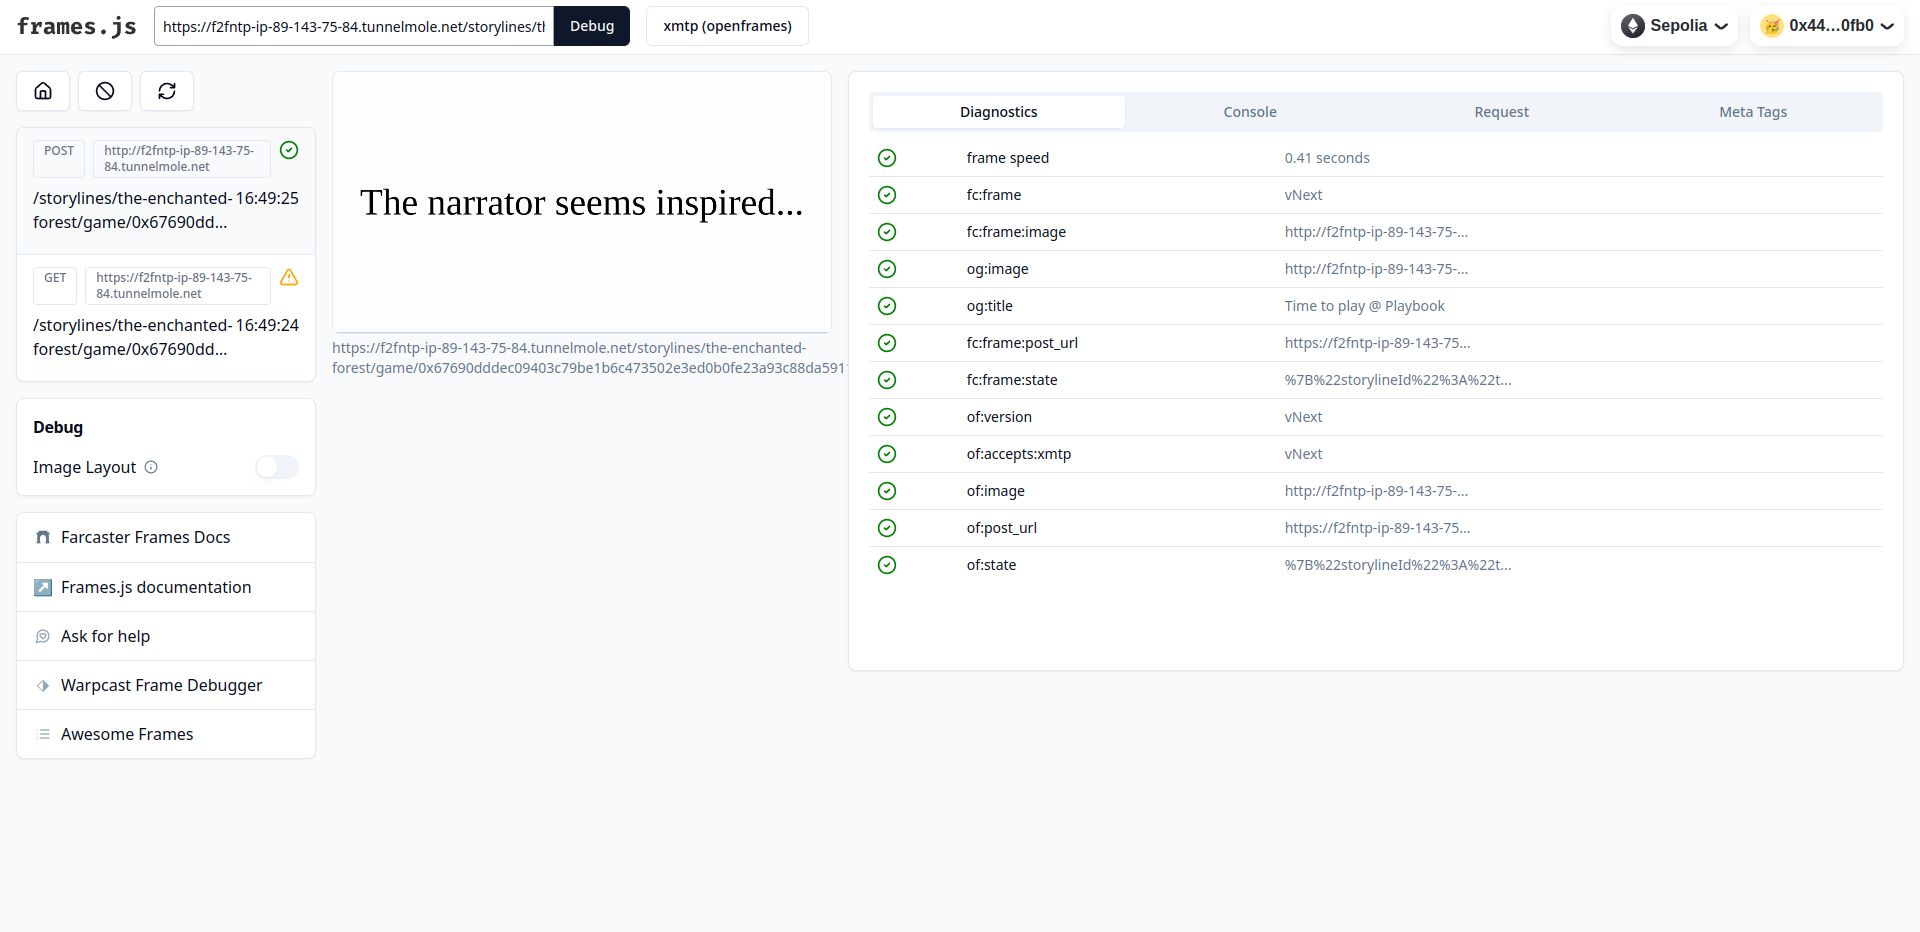Image resolution: width=1920 pixels, height=932 pixels.
Task: Click the Awesome Frames list icon
Action: [43, 734]
